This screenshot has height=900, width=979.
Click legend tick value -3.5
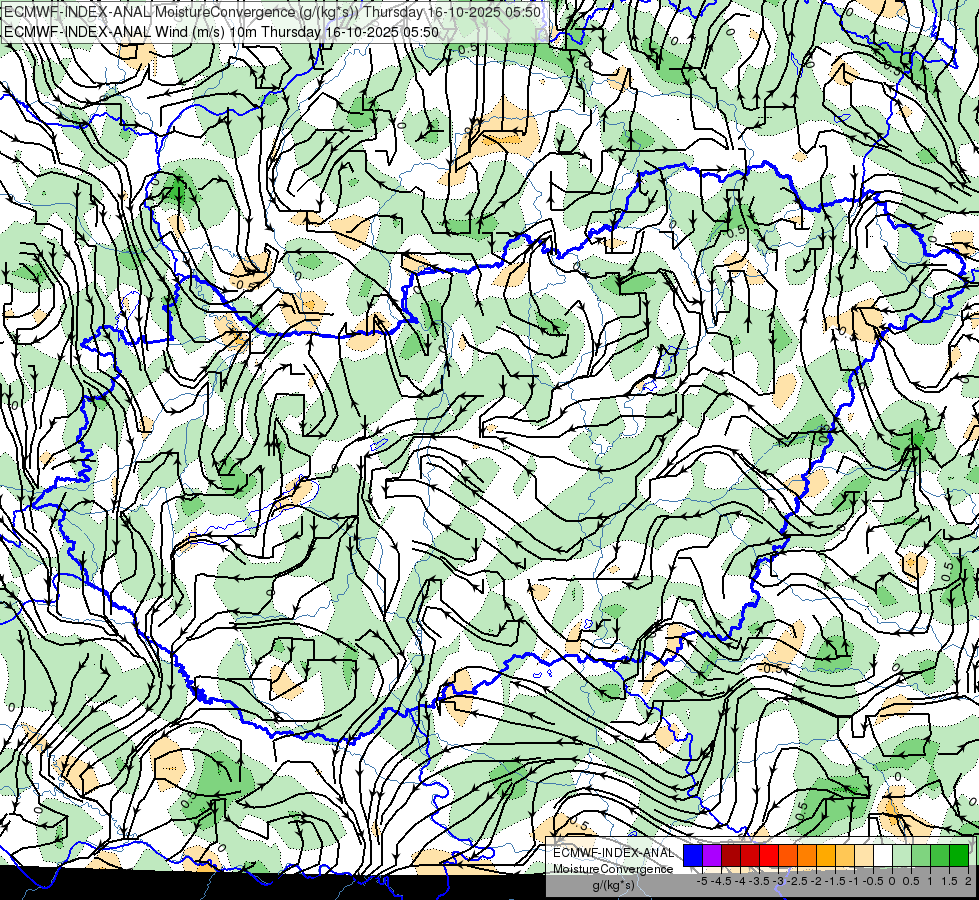point(759,881)
